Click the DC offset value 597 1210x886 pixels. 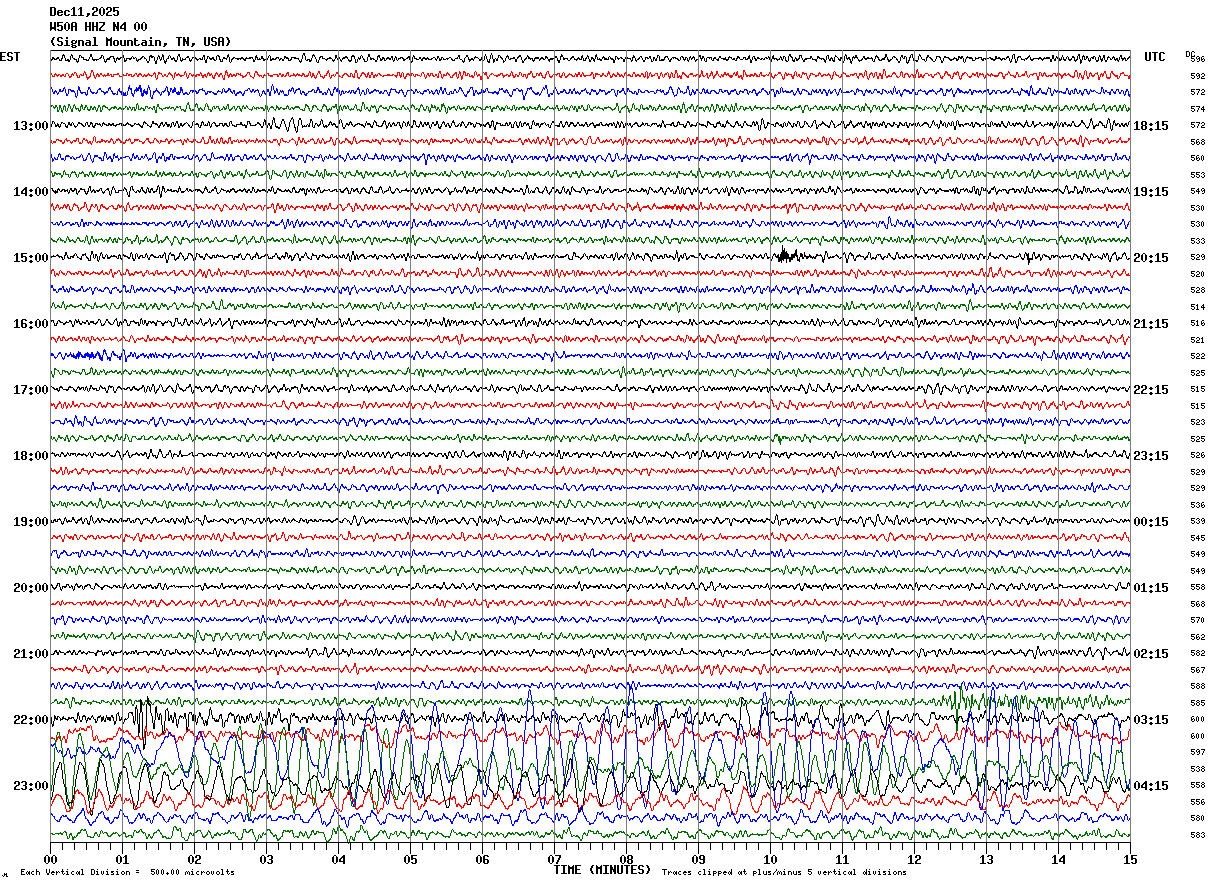[x=1198, y=752]
